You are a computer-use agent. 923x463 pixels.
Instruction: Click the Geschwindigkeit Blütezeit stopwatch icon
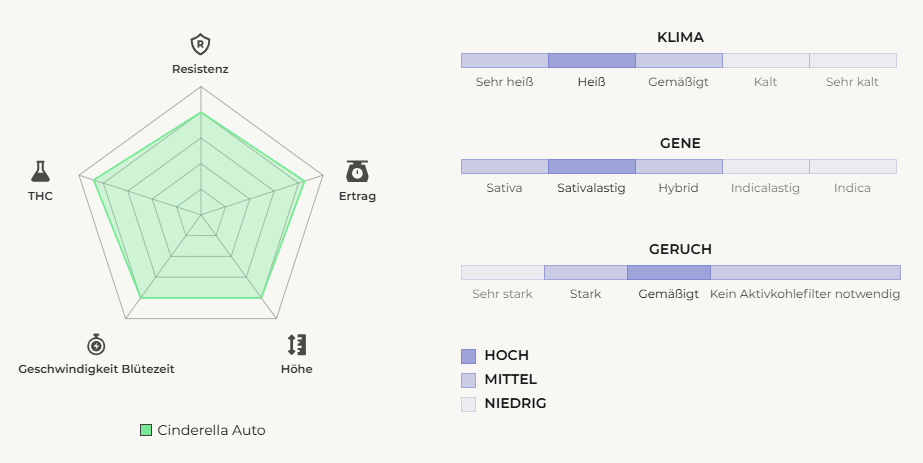click(96, 344)
